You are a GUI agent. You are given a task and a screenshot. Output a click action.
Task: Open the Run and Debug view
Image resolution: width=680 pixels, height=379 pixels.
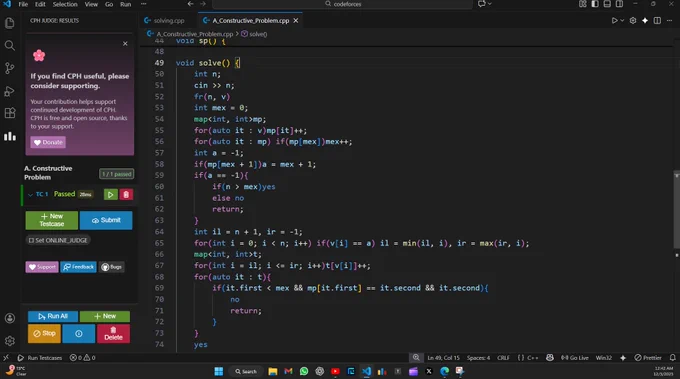(10, 91)
